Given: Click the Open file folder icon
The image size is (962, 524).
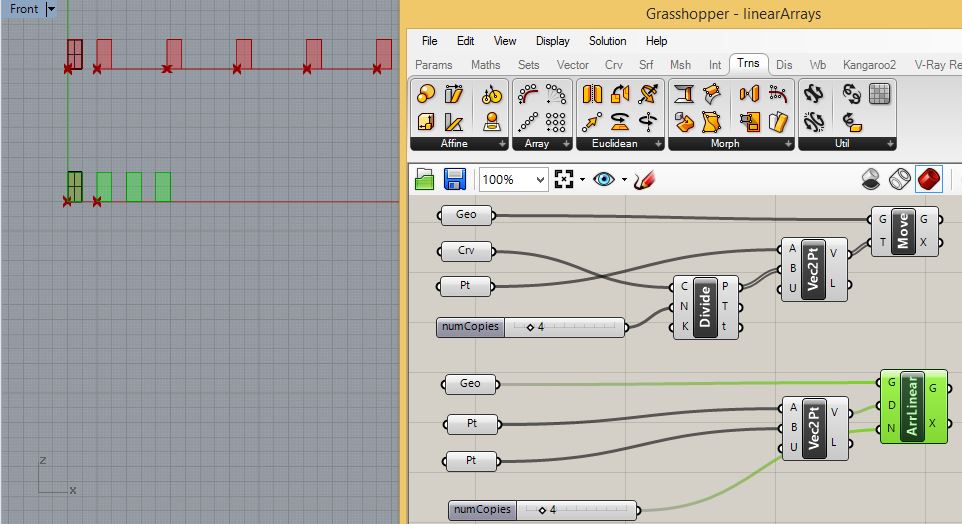Looking at the screenshot, I should click(x=425, y=179).
